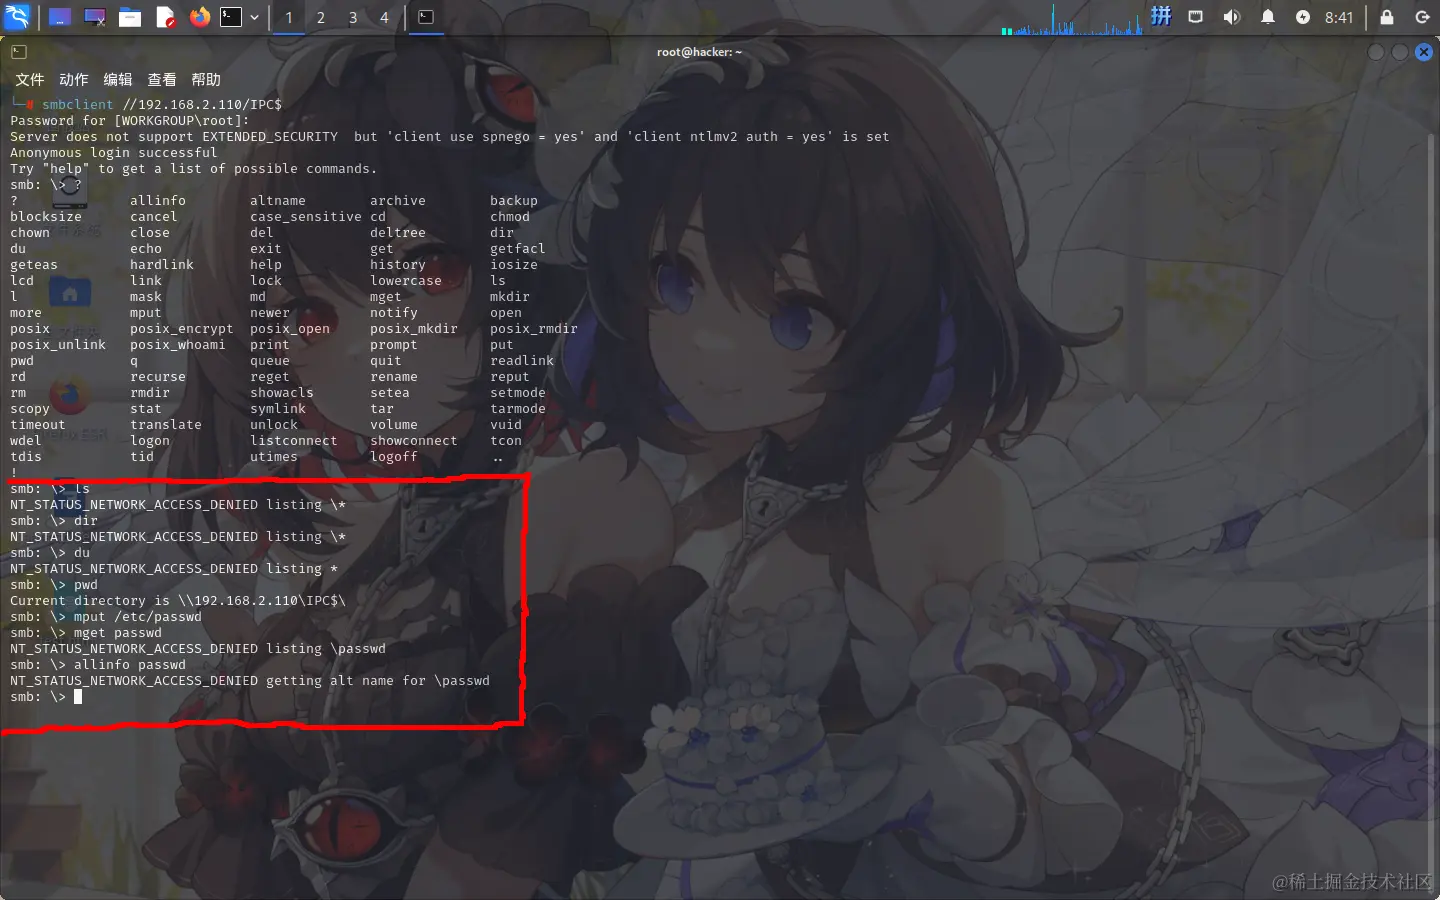Open the Kali applications menu
This screenshot has height=900, width=1440.
pyautogui.click(x=17, y=17)
